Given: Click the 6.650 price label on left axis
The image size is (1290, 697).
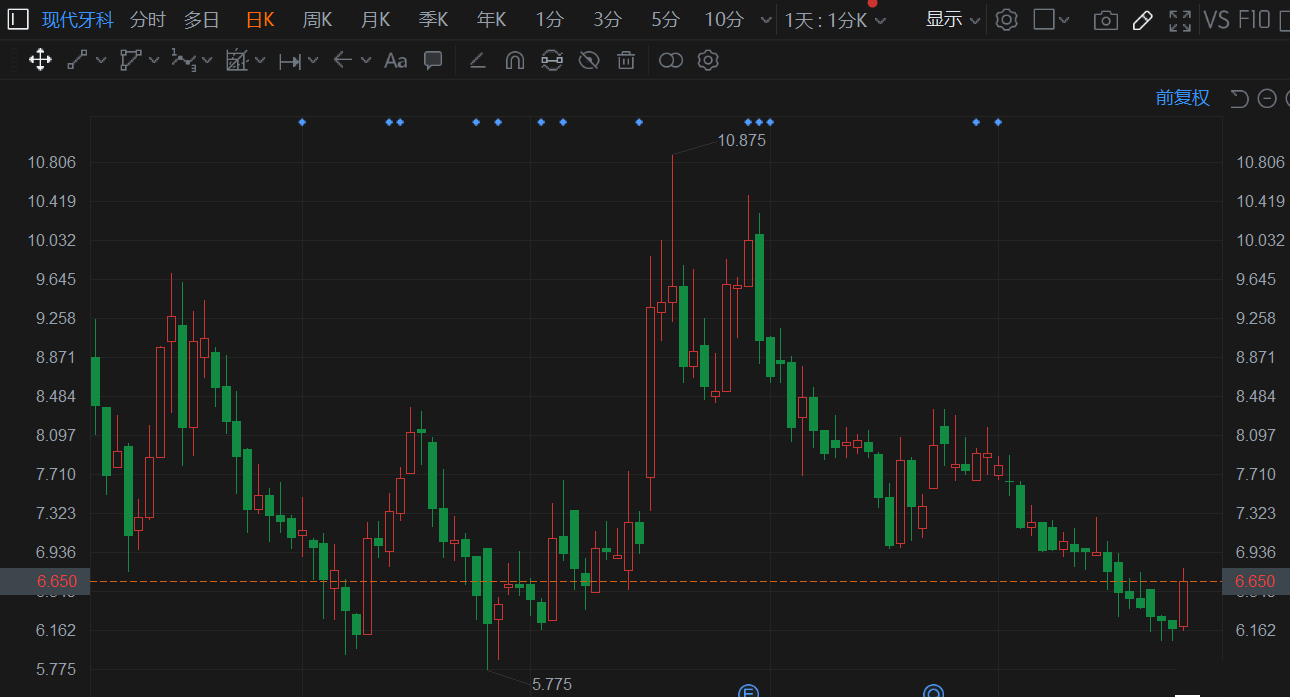Looking at the screenshot, I should tap(56, 581).
